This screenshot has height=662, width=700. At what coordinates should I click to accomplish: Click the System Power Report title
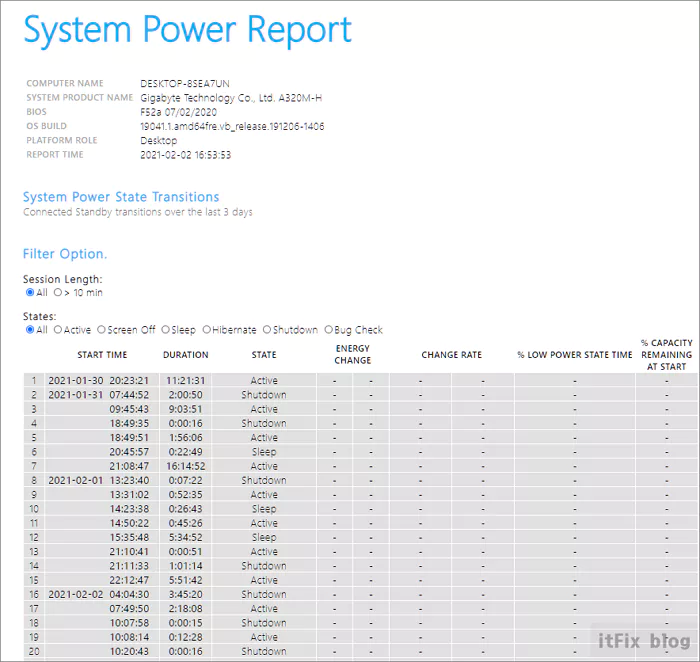click(x=188, y=29)
